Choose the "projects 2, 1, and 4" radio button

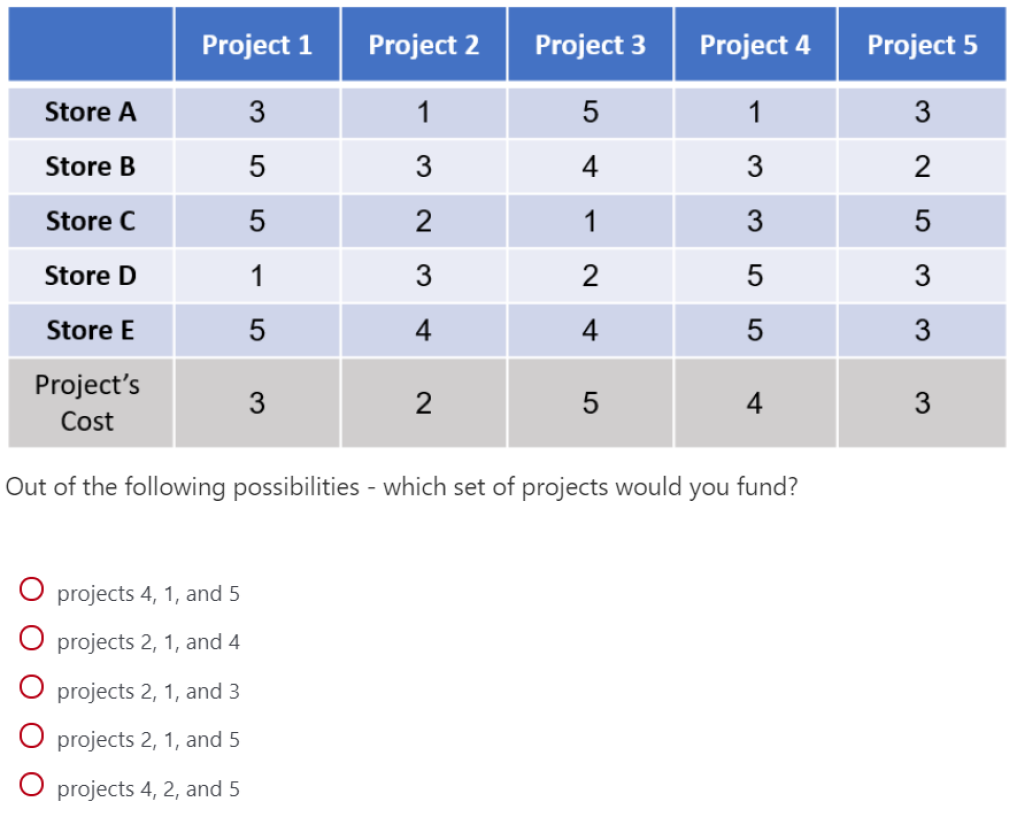pos(31,641)
